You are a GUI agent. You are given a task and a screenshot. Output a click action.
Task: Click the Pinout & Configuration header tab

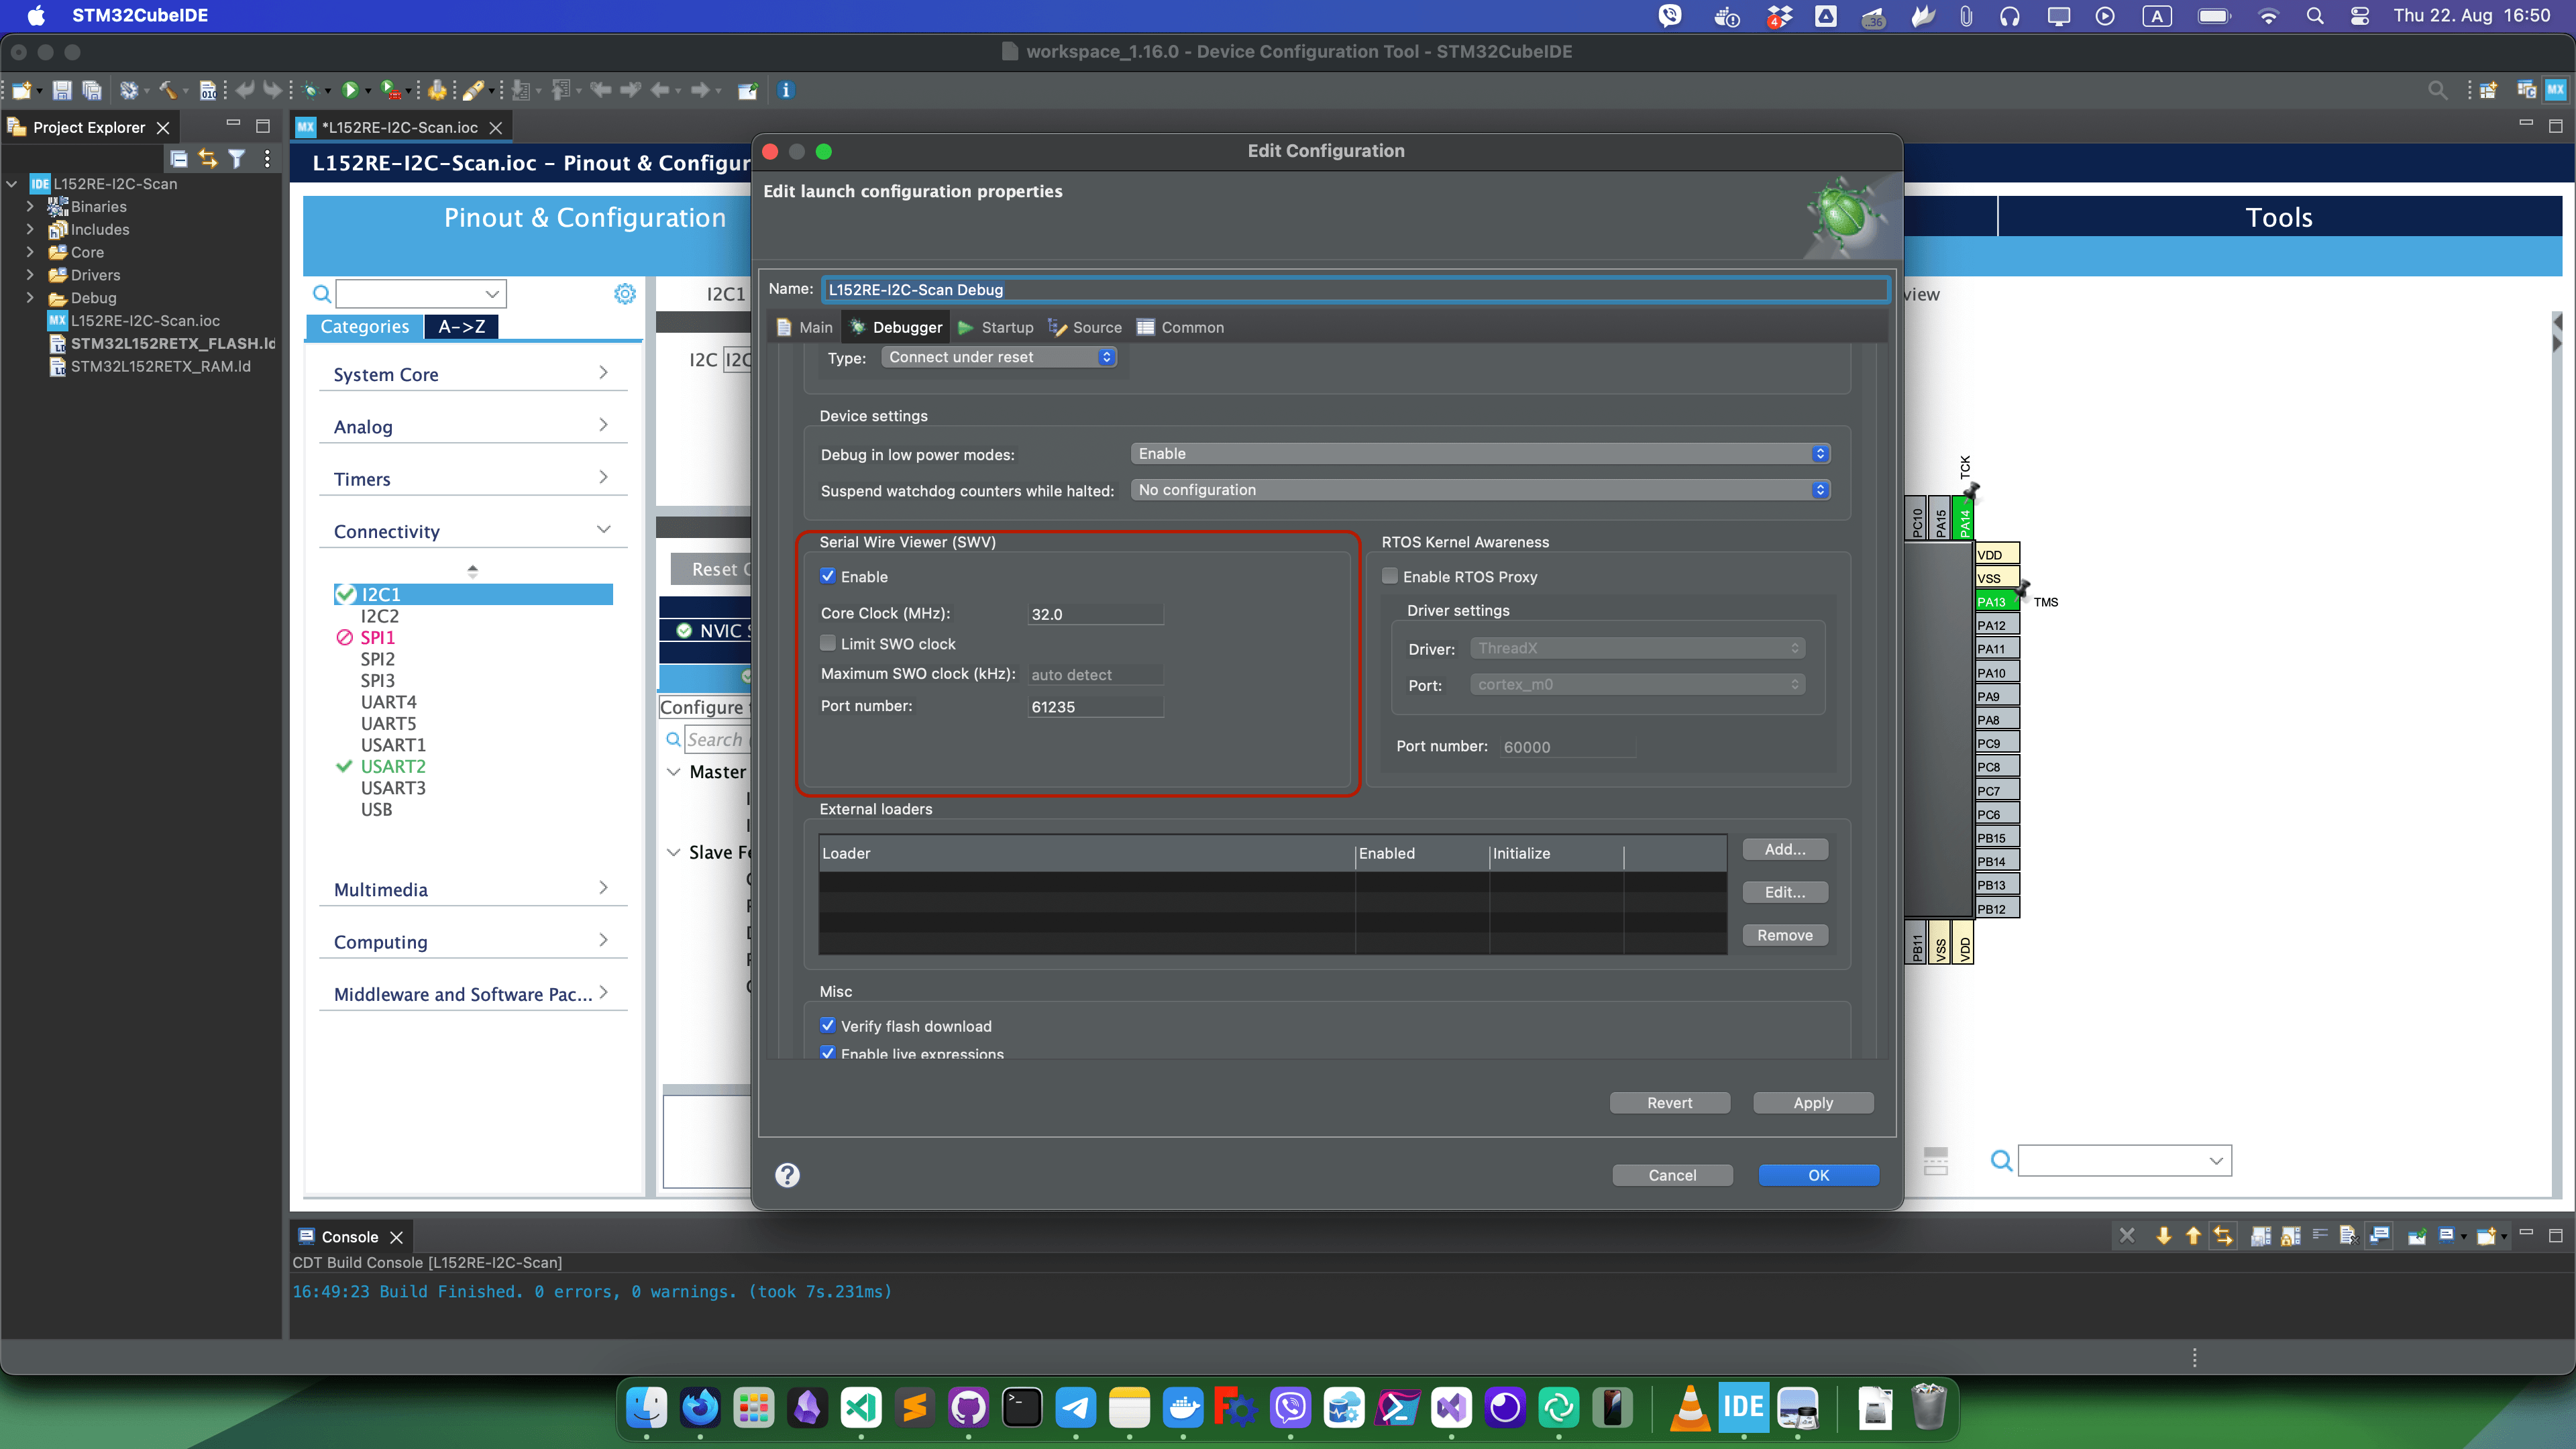(x=585, y=217)
